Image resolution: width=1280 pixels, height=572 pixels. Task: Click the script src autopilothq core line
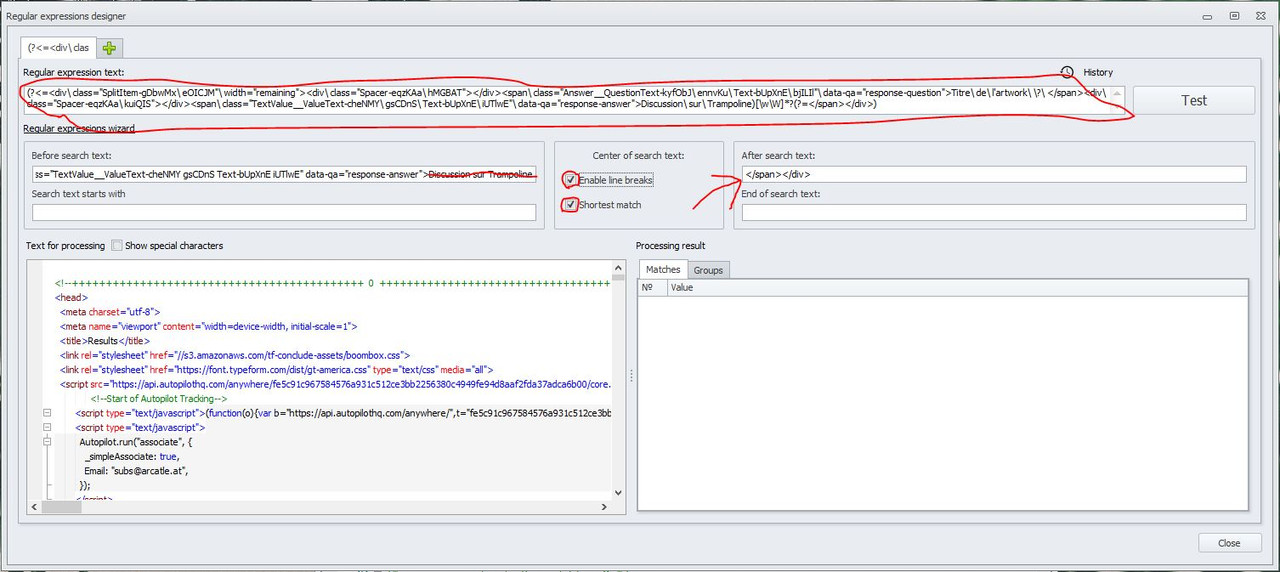(x=335, y=384)
